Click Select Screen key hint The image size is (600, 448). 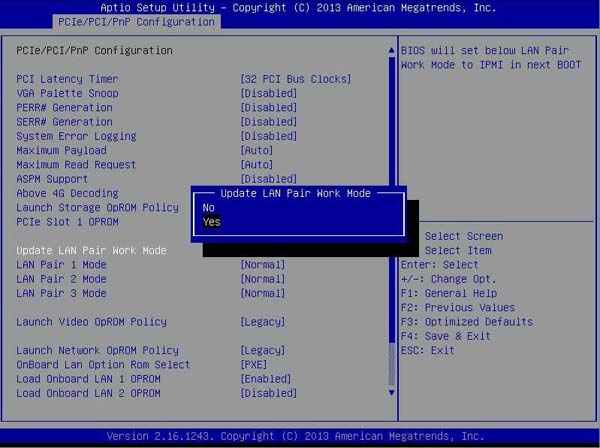[x=464, y=236]
